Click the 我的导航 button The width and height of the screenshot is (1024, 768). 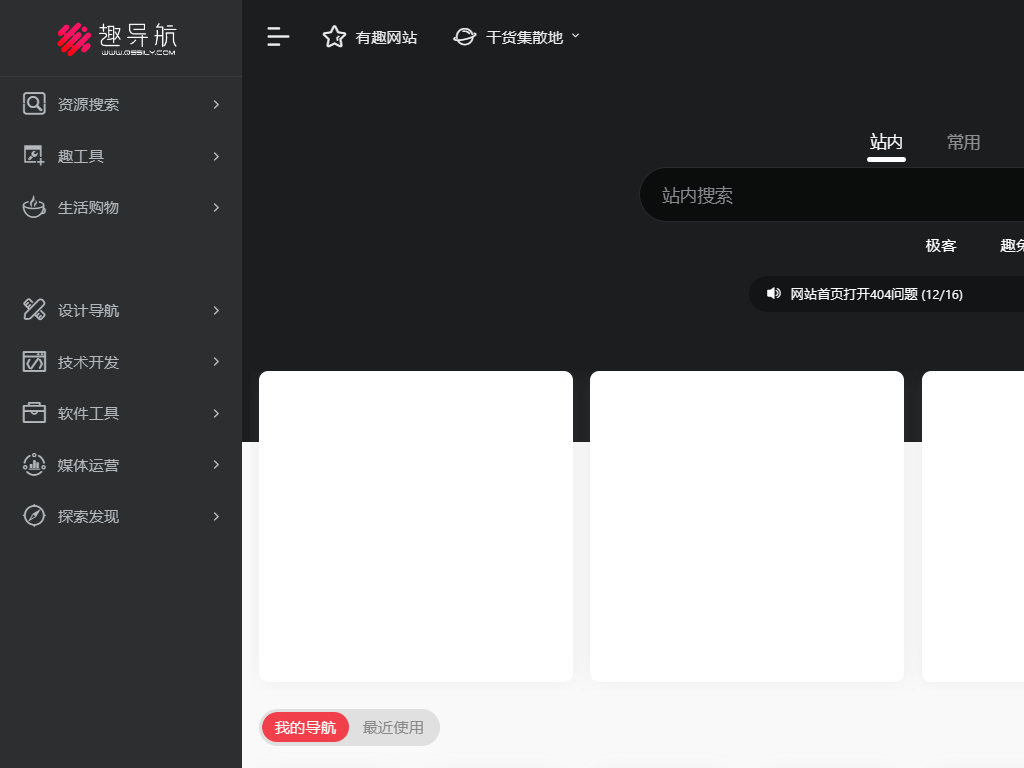[x=305, y=727]
